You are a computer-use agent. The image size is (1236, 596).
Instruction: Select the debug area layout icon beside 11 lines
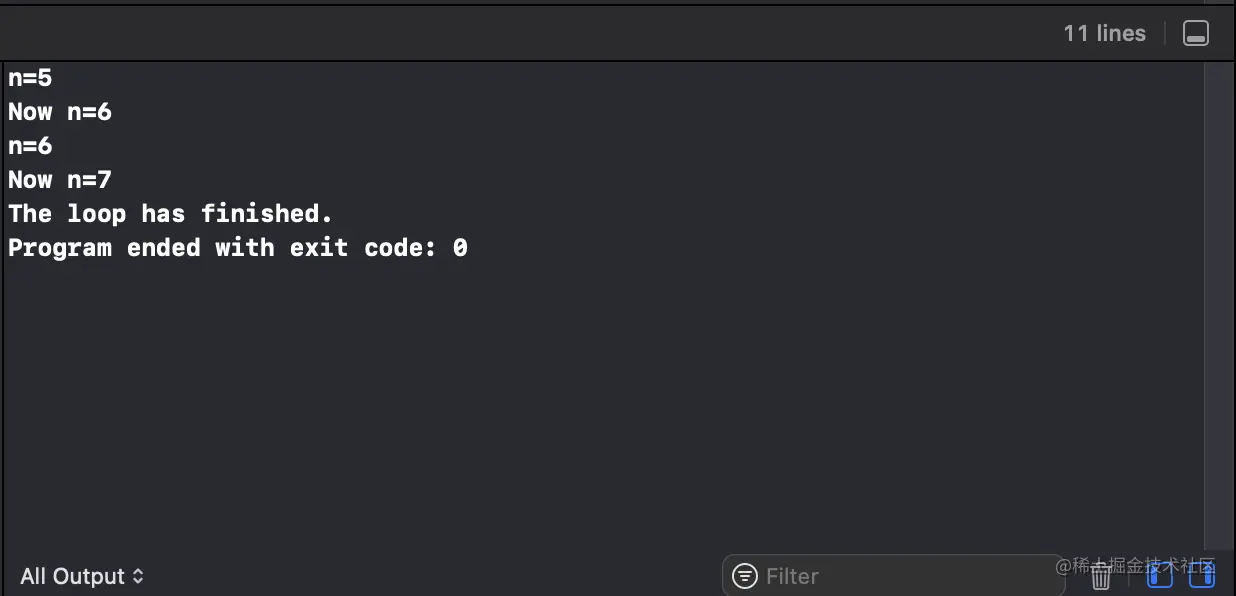(x=1195, y=32)
